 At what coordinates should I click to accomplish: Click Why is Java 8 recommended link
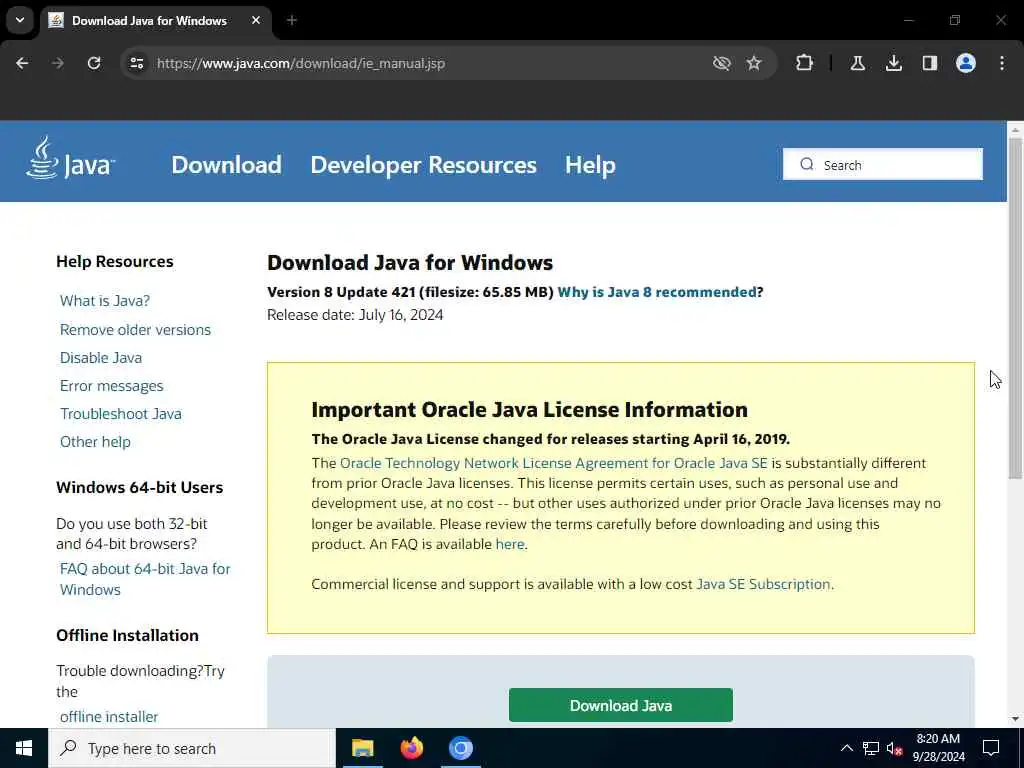pyautogui.click(x=657, y=292)
